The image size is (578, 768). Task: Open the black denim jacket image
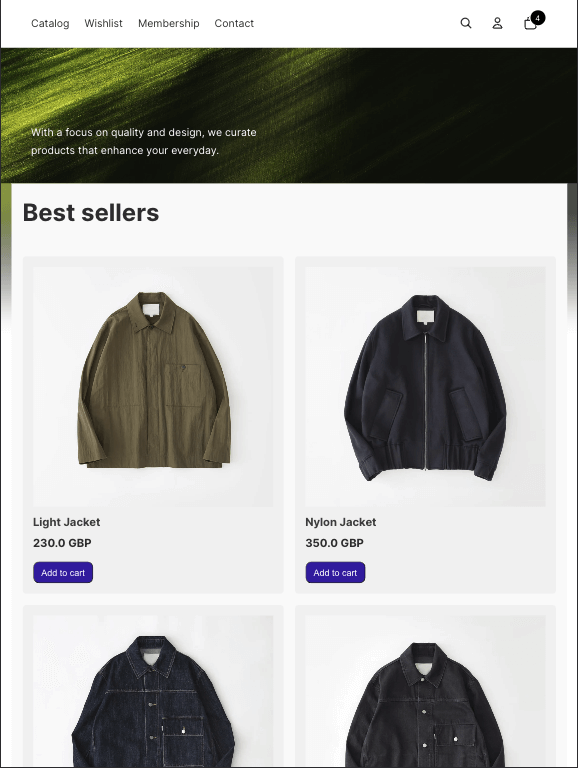(425, 691)
